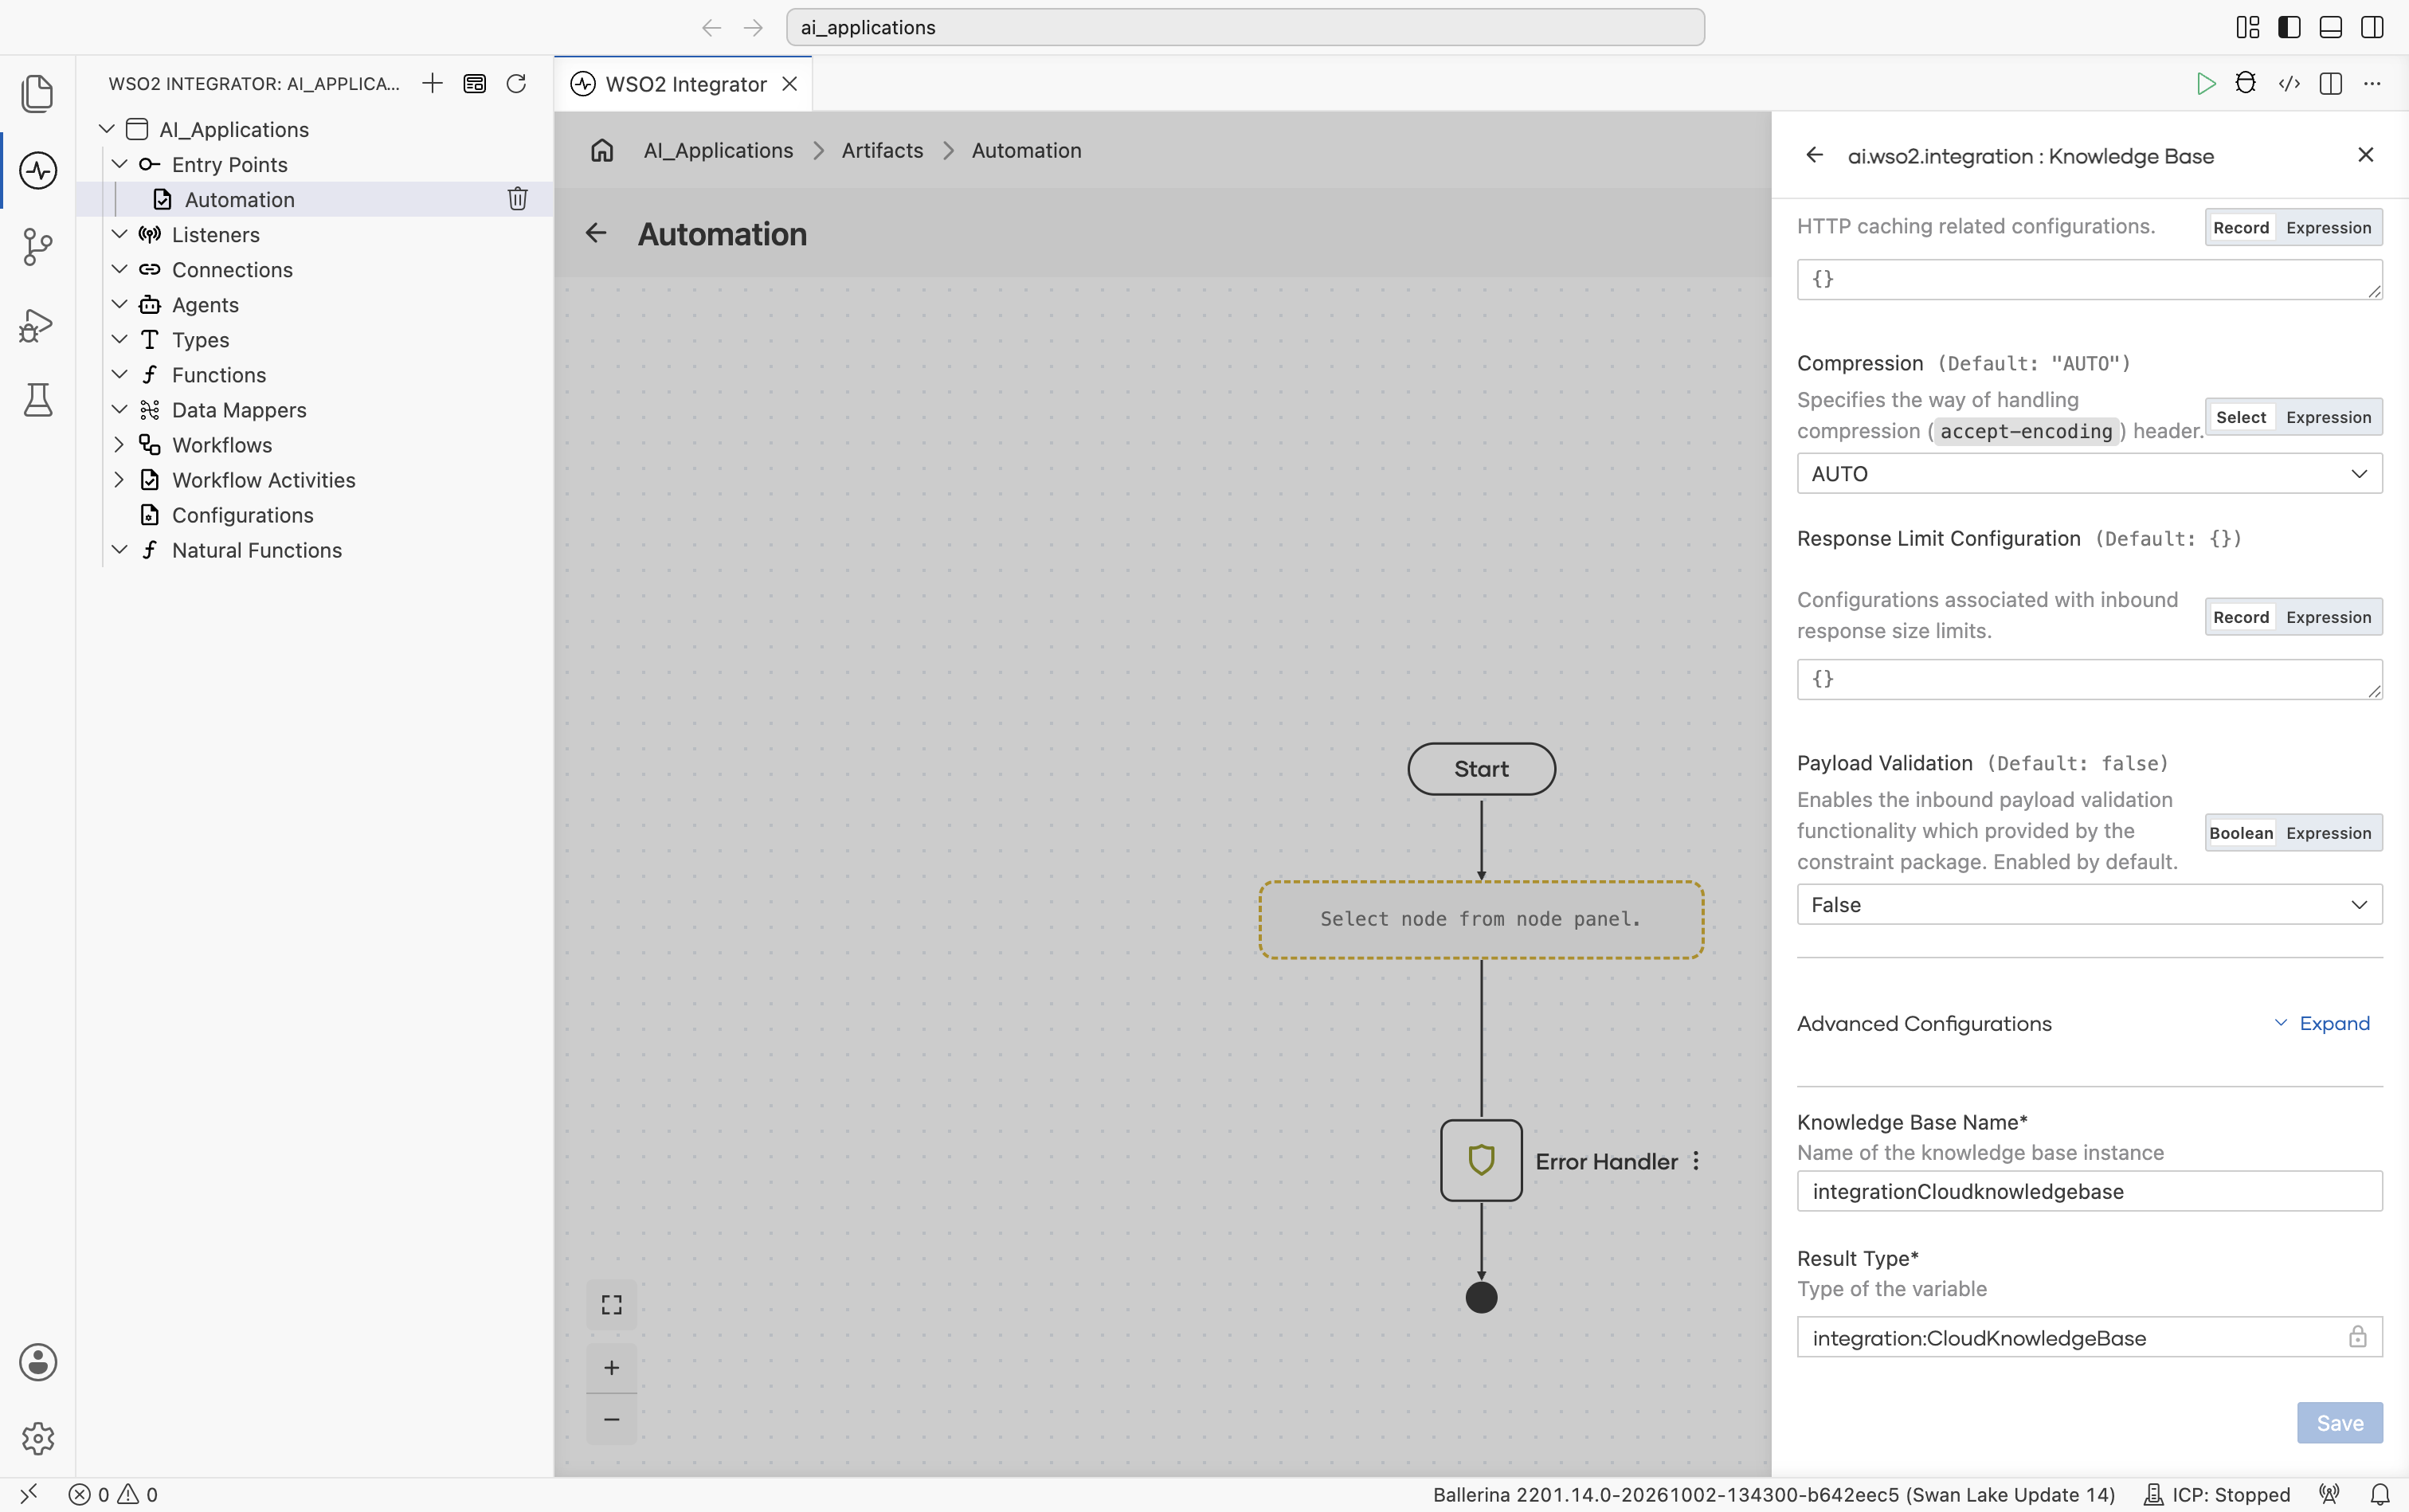2409x1512 pixels.
Task: Open the Payload Validation False dropdown
Action: coord(2089,904)
